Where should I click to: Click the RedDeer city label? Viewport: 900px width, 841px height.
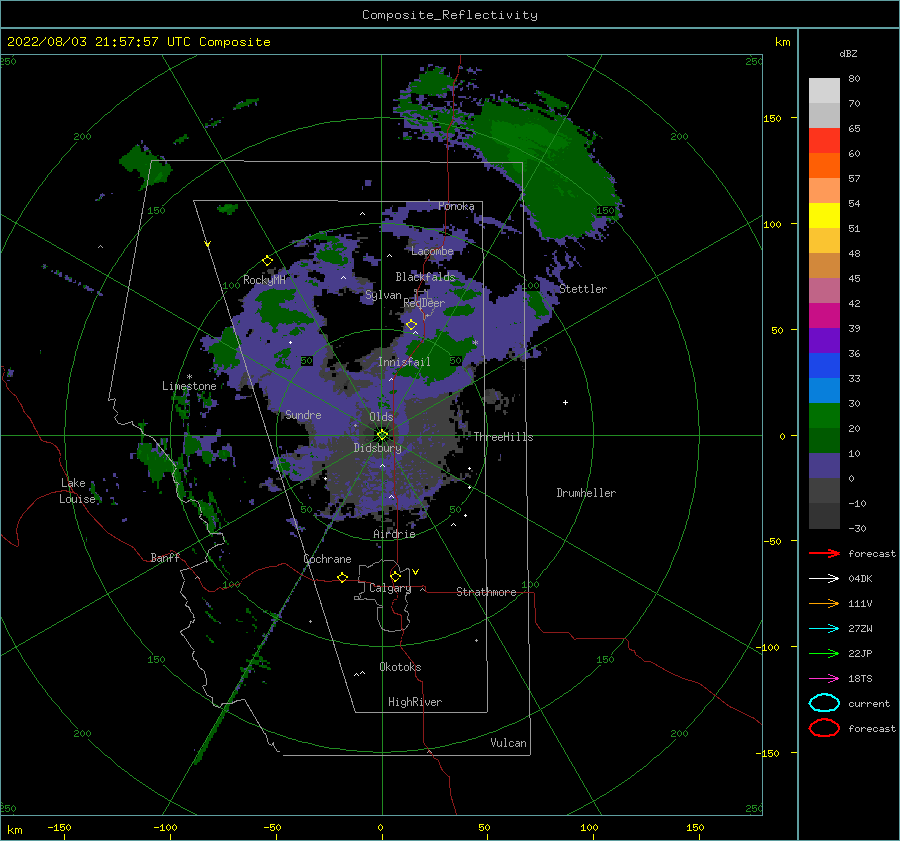(x=424, y=303)
